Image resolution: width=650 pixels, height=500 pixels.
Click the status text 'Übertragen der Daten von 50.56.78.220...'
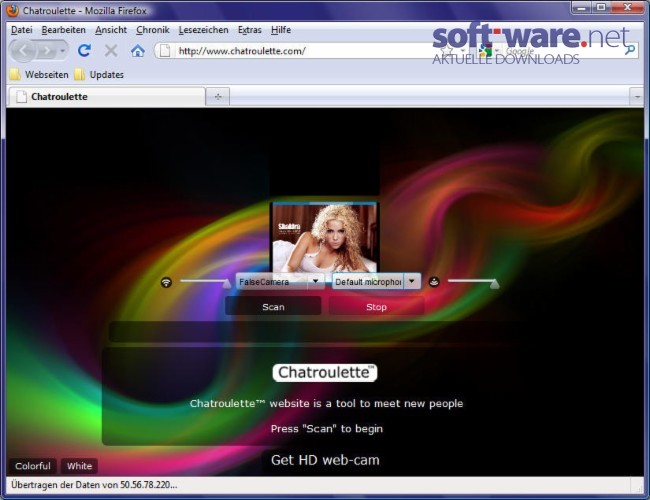94,485
